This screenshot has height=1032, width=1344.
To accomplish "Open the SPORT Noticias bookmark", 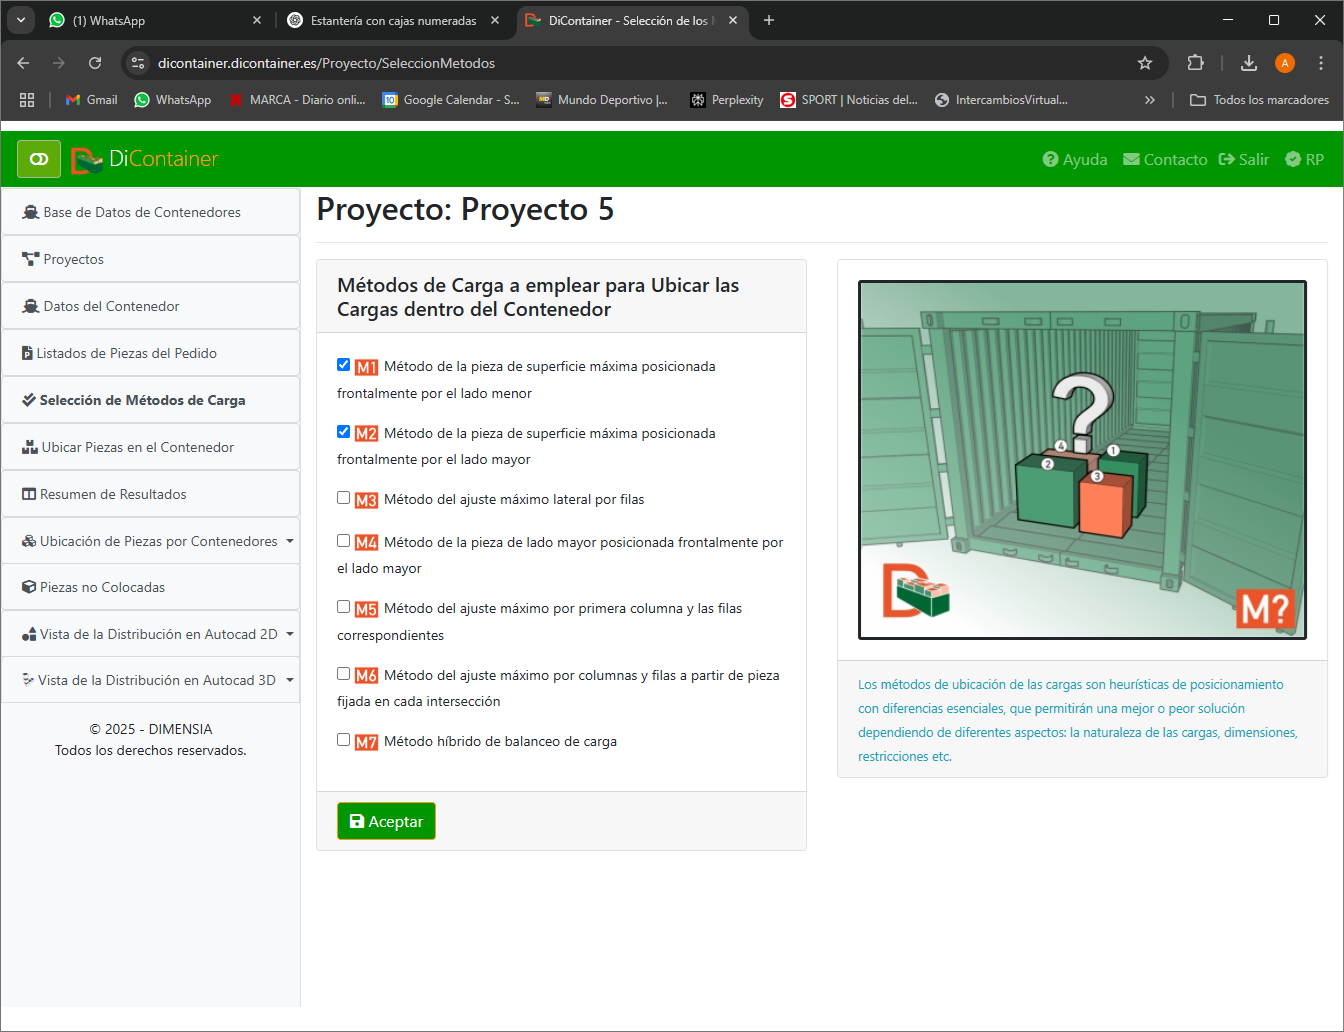I will (849, 100).
